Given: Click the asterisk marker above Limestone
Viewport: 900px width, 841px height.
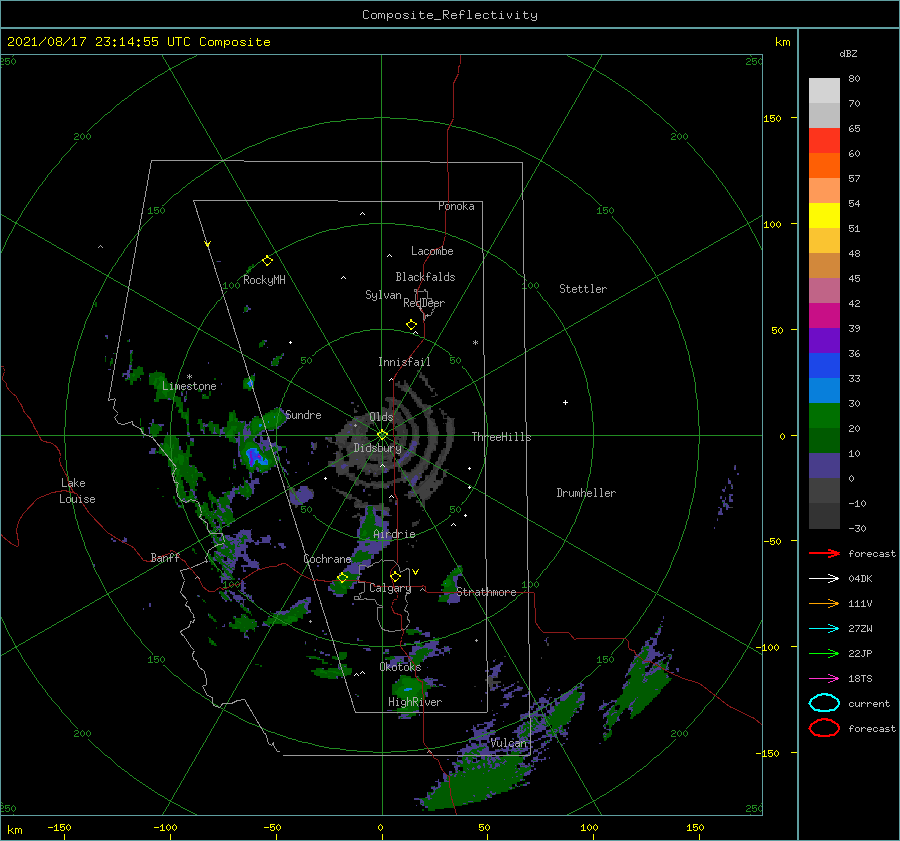Looking at the screenshot, I should click(189, 377).
